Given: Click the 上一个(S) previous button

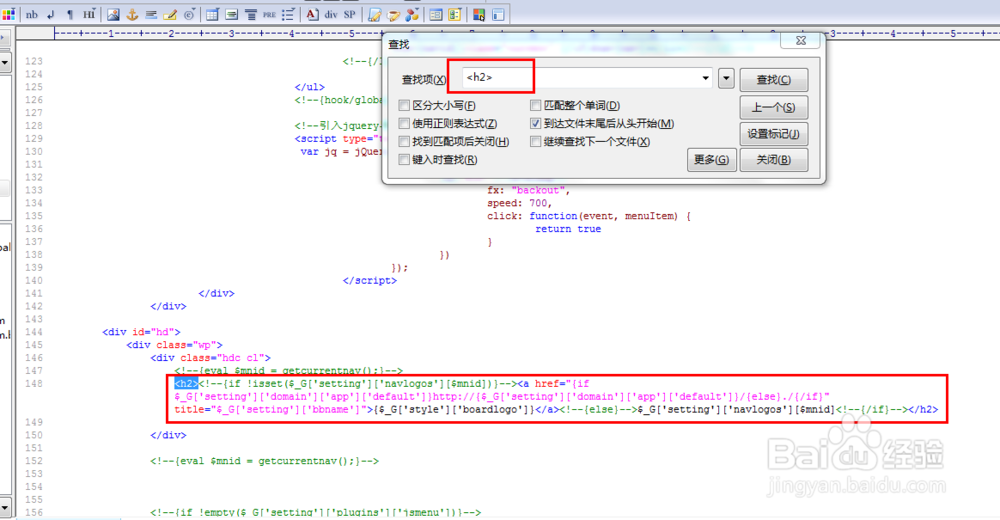Looking at the screenshot, I should point(774,107).
